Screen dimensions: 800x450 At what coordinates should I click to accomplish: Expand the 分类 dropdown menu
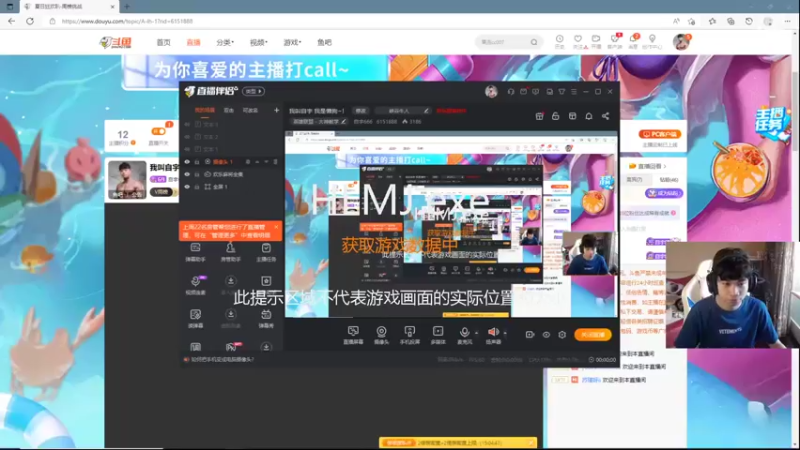tap(225, 42)
